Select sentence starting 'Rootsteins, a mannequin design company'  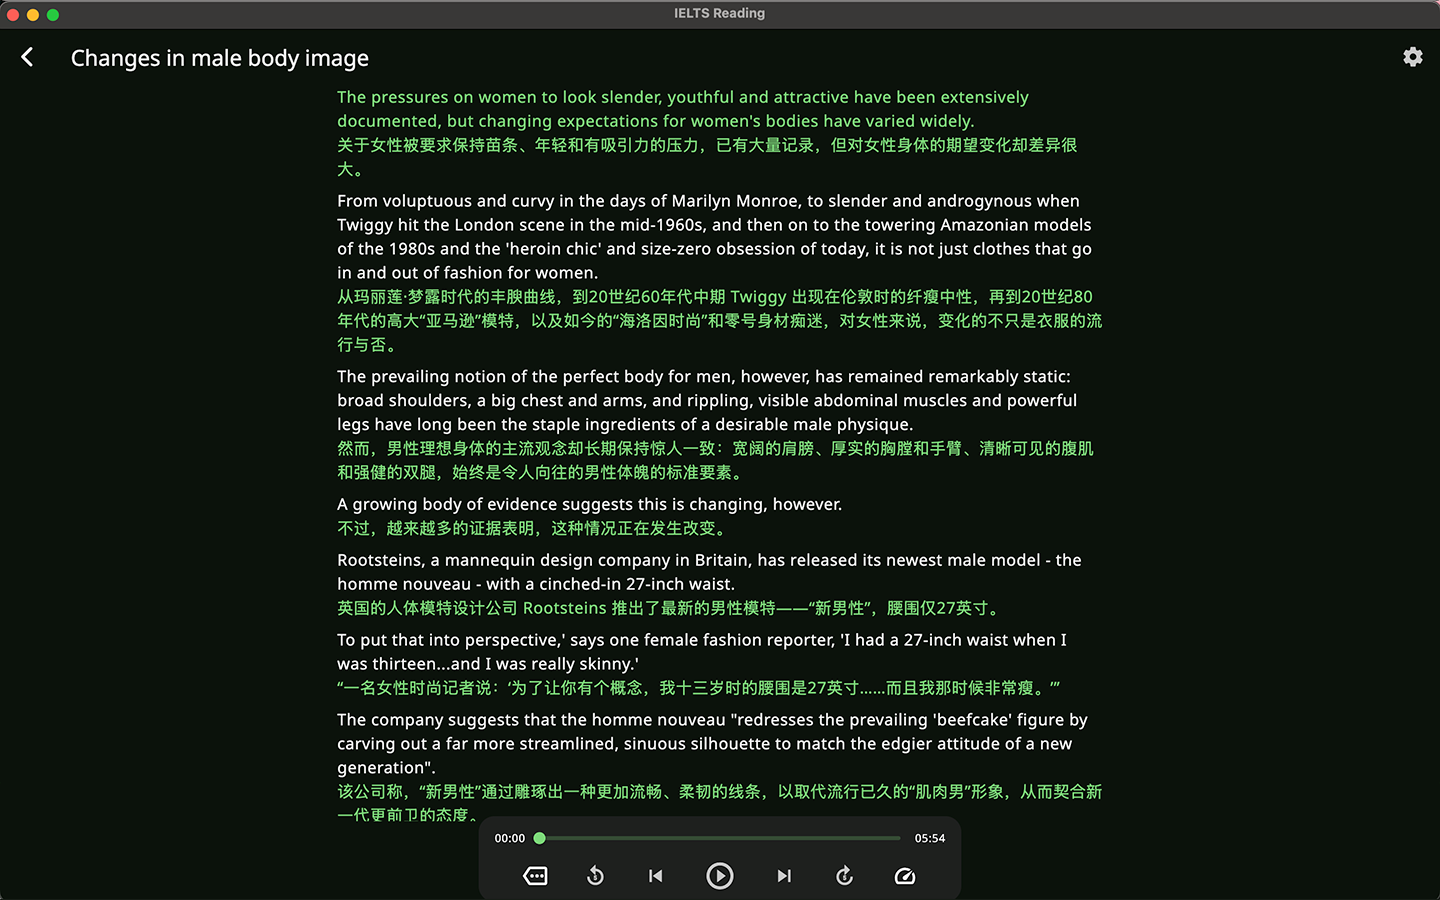tap(709, 572)
